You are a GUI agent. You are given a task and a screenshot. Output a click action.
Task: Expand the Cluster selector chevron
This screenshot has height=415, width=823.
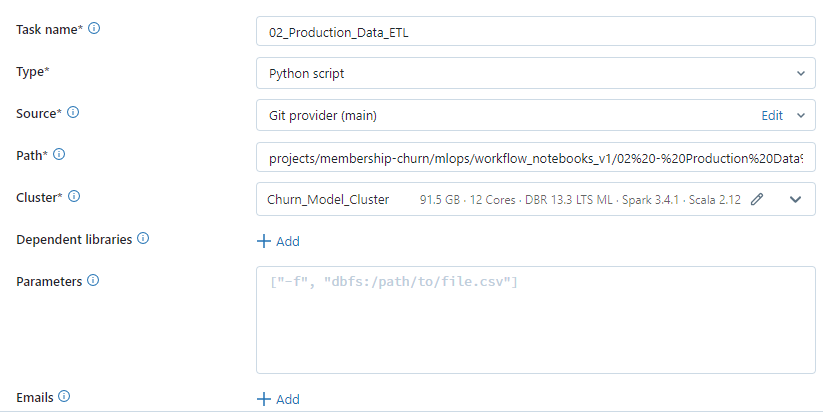796,199
